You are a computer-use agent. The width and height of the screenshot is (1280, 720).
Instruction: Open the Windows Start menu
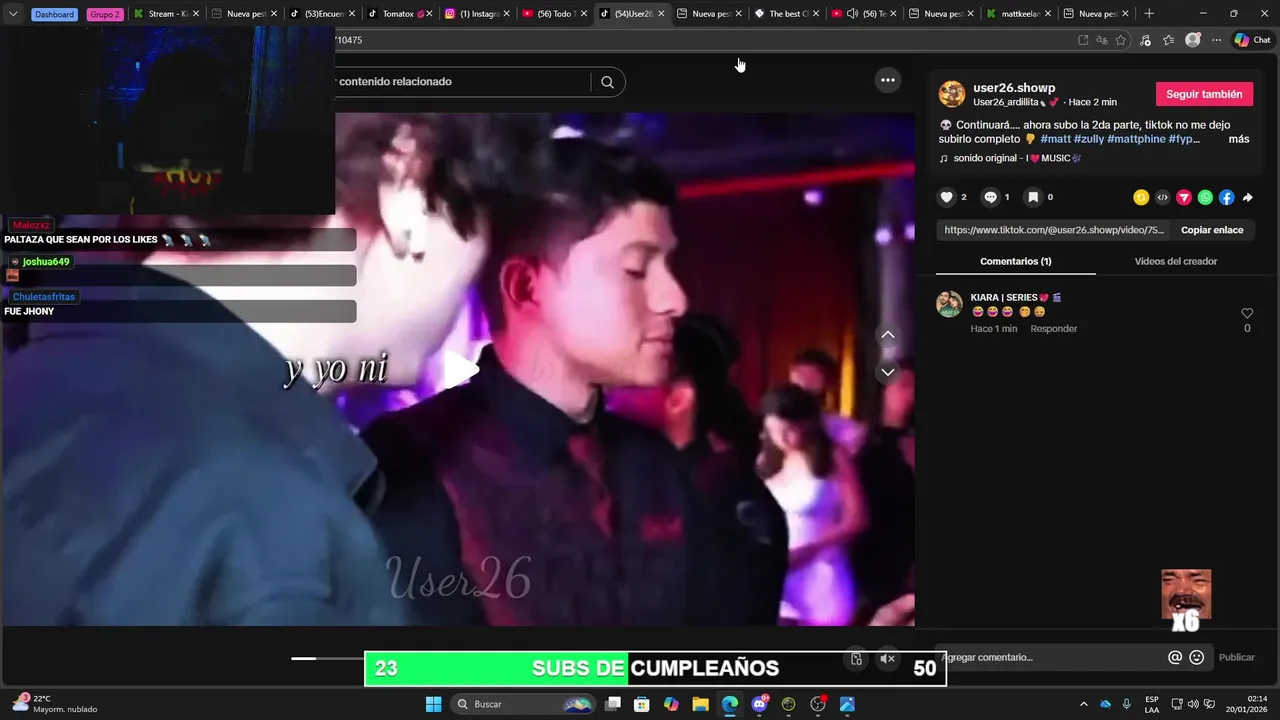(433, 704)
